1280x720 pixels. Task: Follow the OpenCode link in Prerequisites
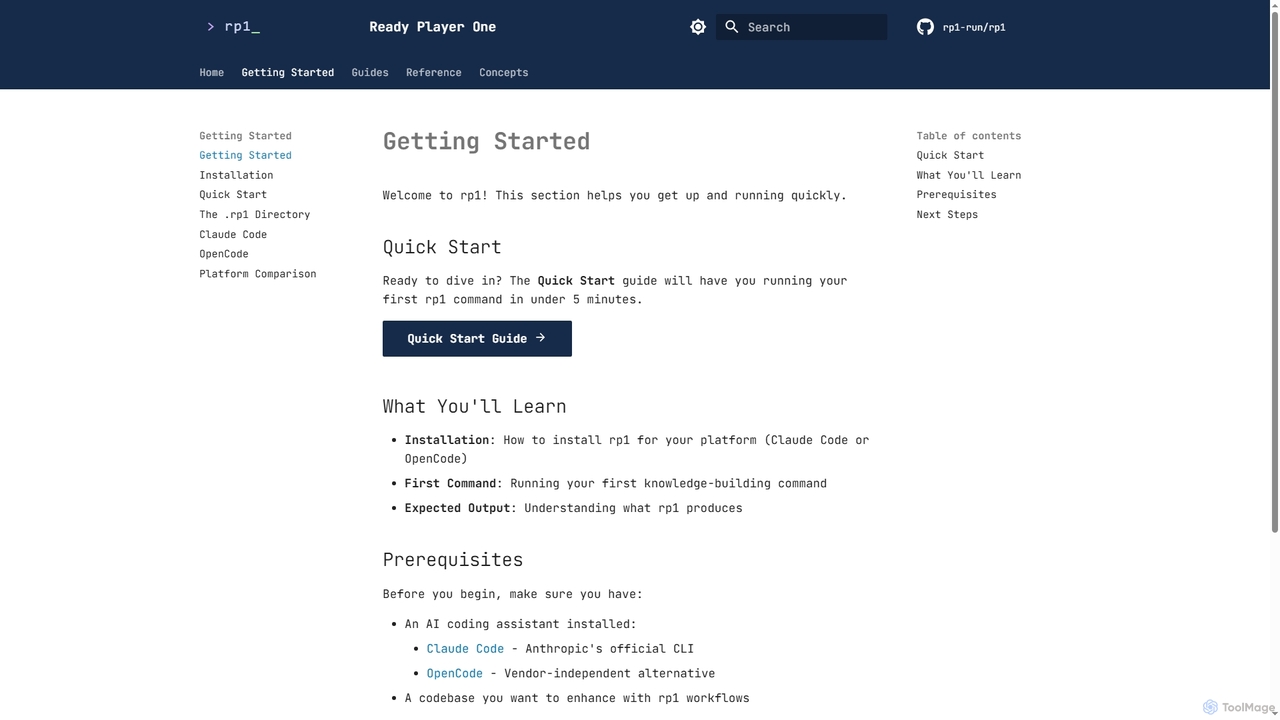455,673
